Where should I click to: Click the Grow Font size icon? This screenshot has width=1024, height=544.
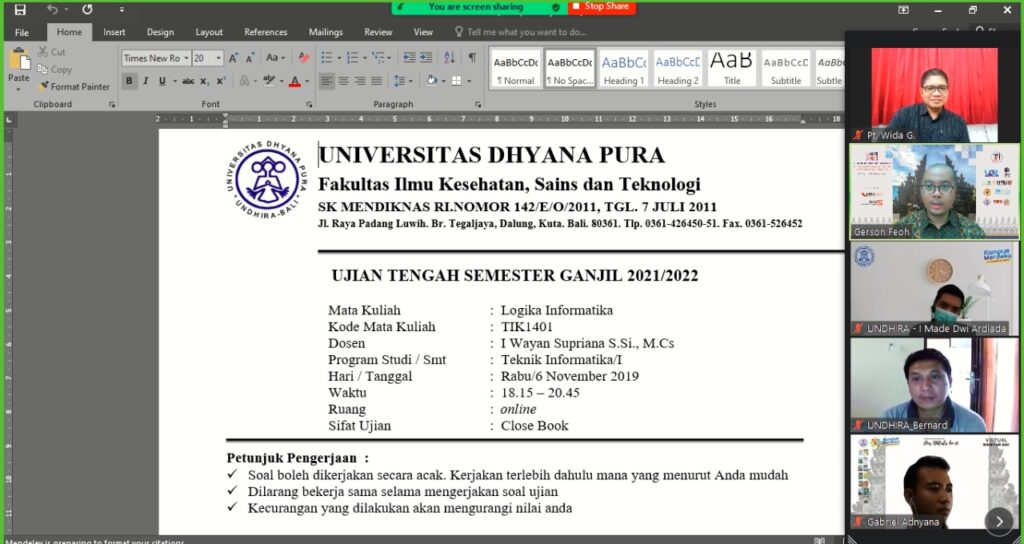(233, 58)
